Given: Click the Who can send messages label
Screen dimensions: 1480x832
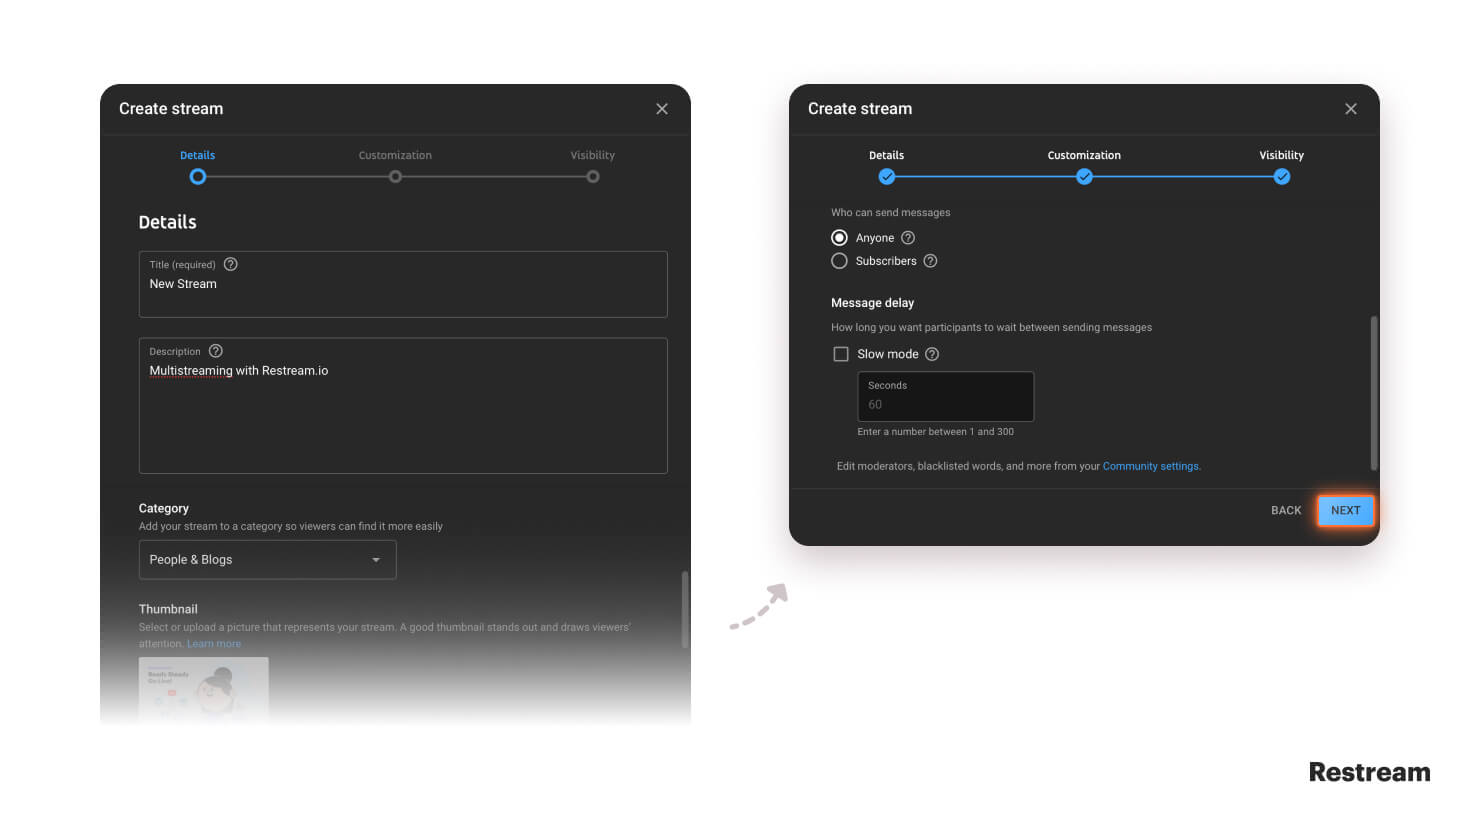Looking at the screenshot, I should 891,212.
